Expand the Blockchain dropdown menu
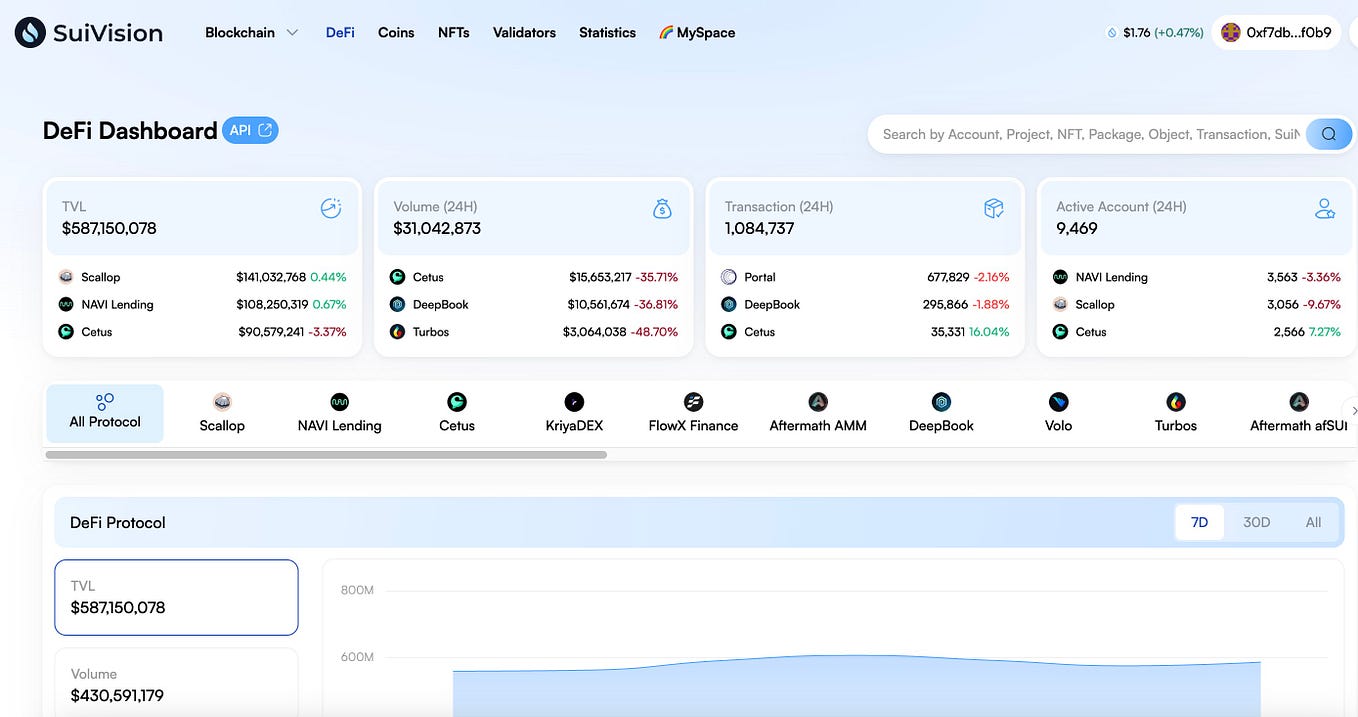This screenshot has height=717, width=1358. (251, 31)
